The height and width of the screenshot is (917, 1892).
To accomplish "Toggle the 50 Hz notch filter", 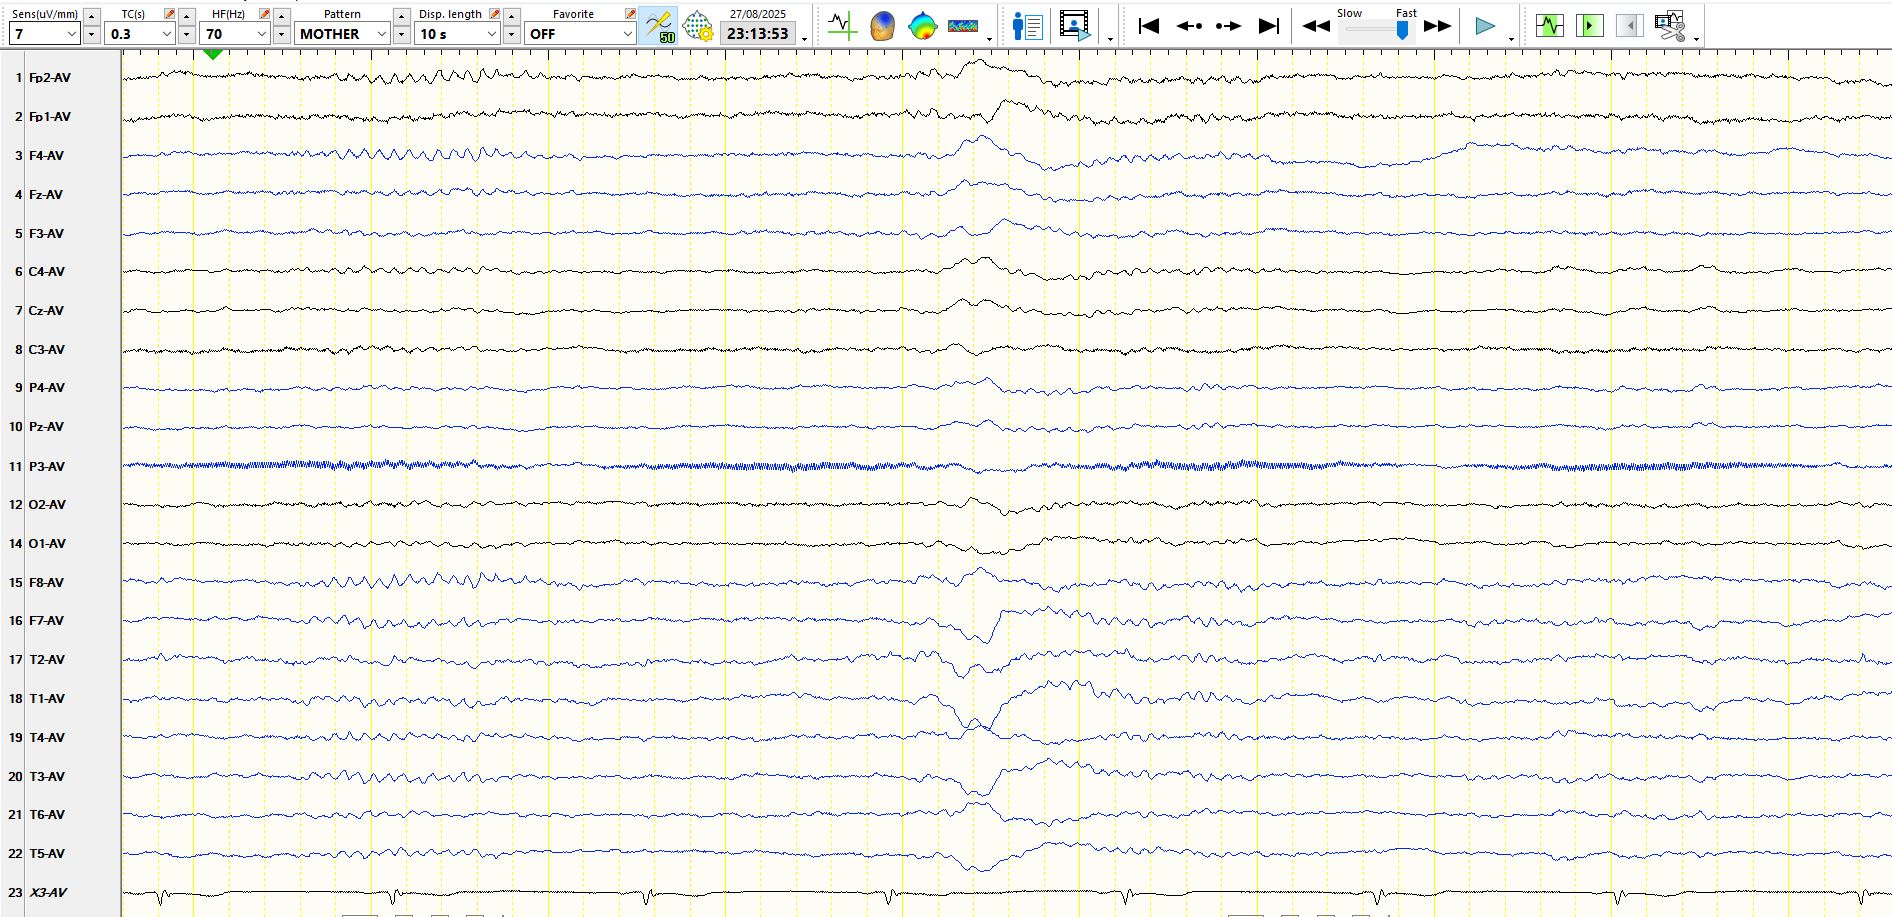I will pos(659,27).
